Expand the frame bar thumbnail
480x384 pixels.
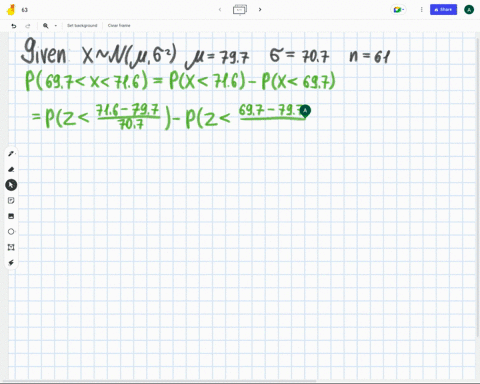tap(240, 9)
